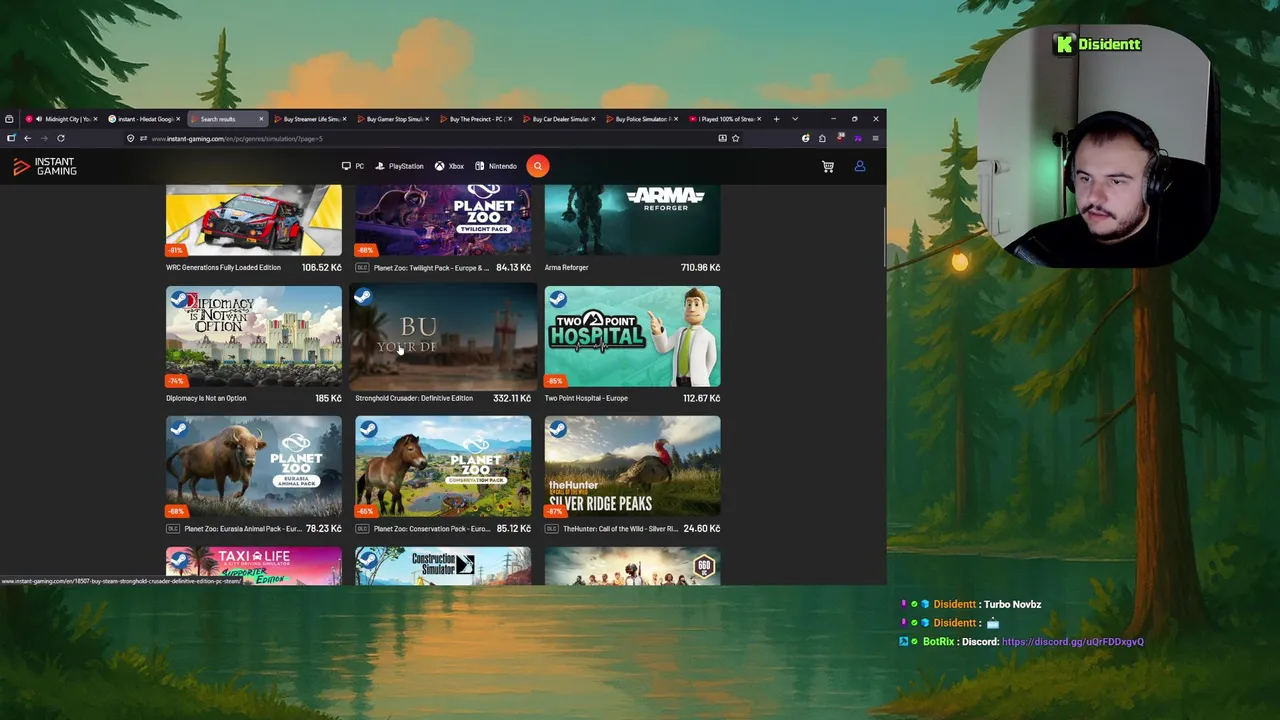Viewport: 1280px width, 720px height.
Task: Click the Disidentt streamer name overlay
Action: pos(1109,44)
